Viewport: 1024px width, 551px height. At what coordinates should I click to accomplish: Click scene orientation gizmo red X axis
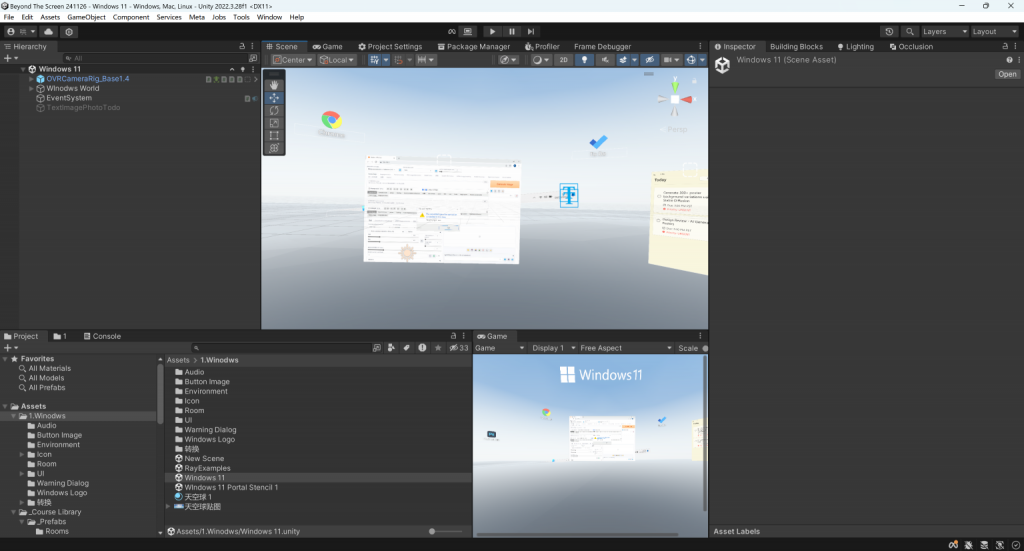pyautogui.click(x=686, y=100)
